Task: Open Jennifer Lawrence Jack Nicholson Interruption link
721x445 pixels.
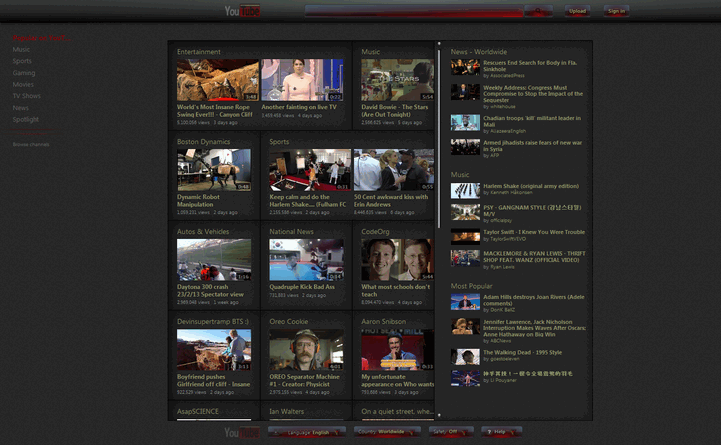Action: tap(534, 328)
